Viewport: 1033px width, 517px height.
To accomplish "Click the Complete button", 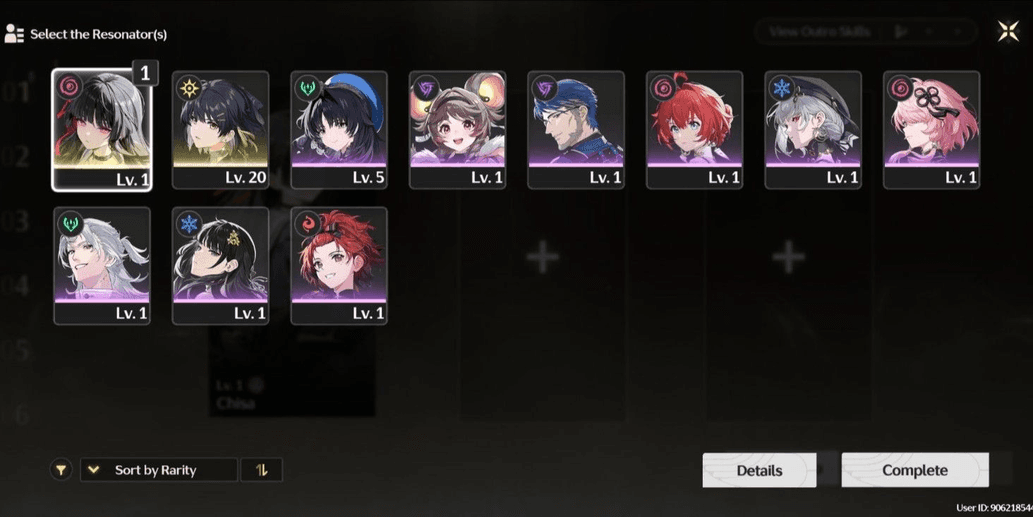I will [x=915, y=470].
